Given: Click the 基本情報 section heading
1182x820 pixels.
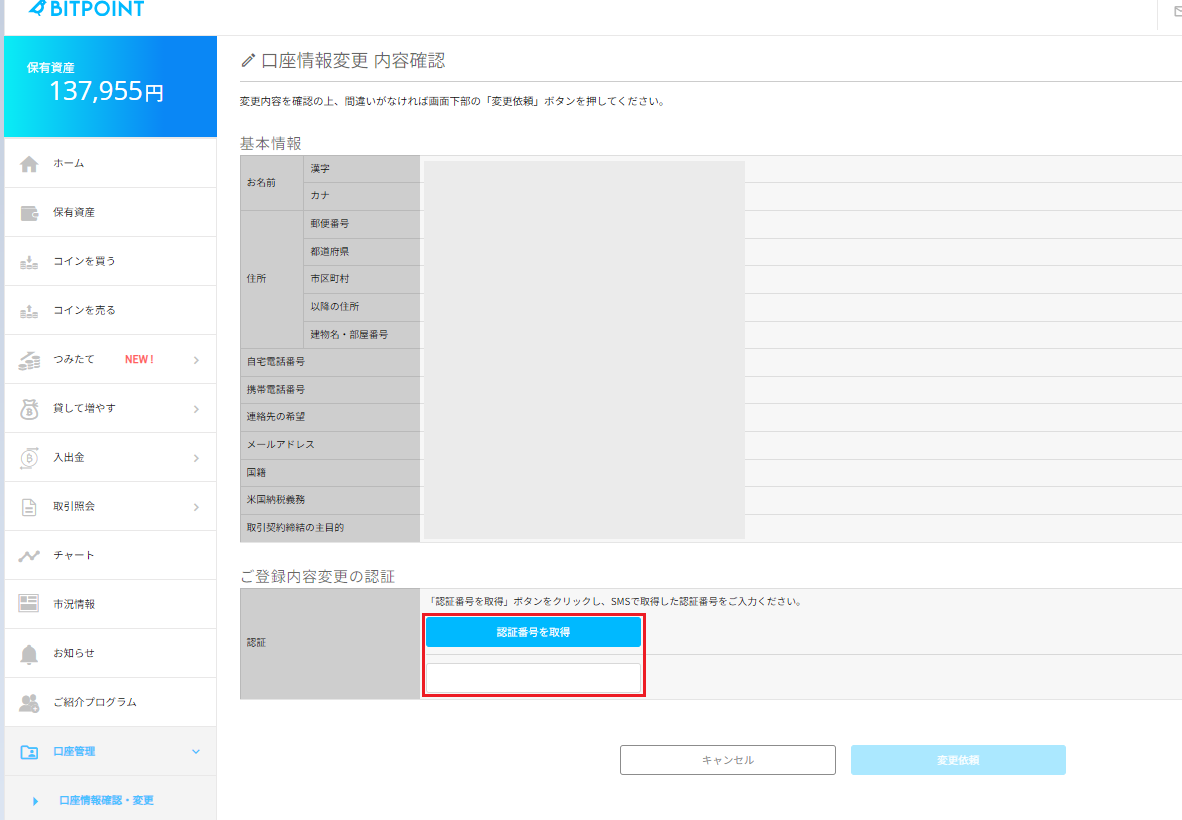Looking at the screenshot, I should pos(271,143).
